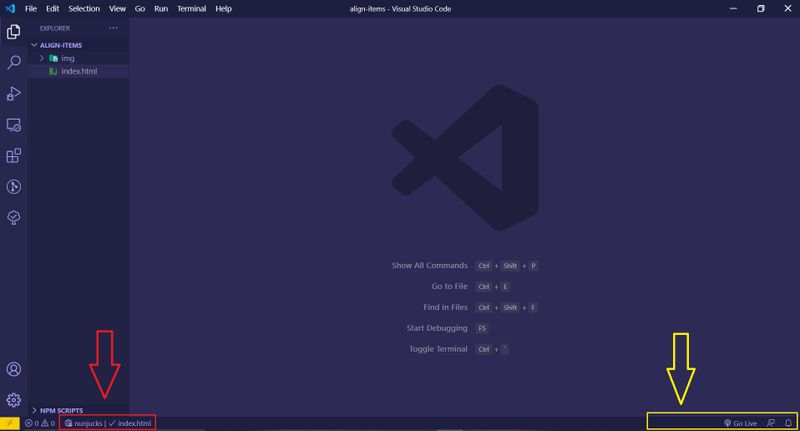Open the Accounts icon in activity bar
Image resolution: width=800 pixels, height=431 pixels.
point(14,370)
